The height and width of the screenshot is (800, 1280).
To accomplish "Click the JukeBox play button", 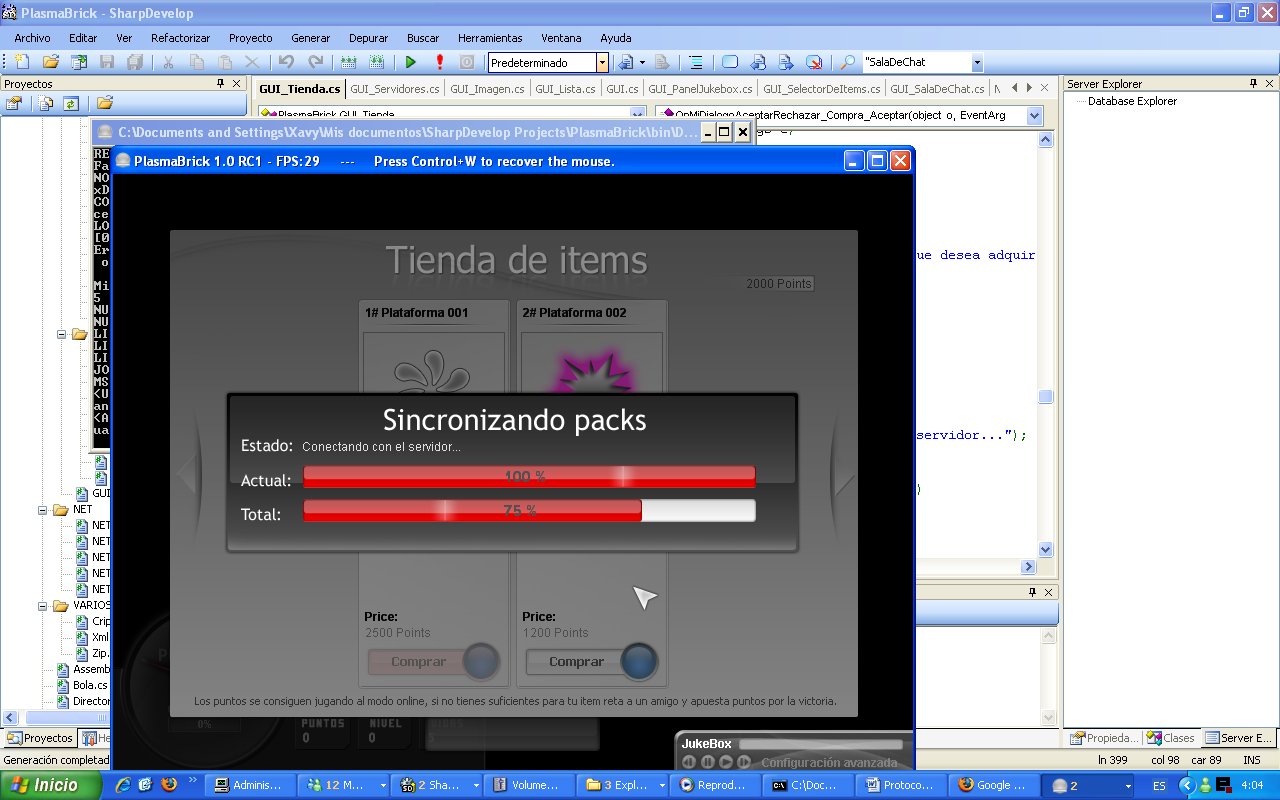I will pyautogui.click(x=726, y=762).
